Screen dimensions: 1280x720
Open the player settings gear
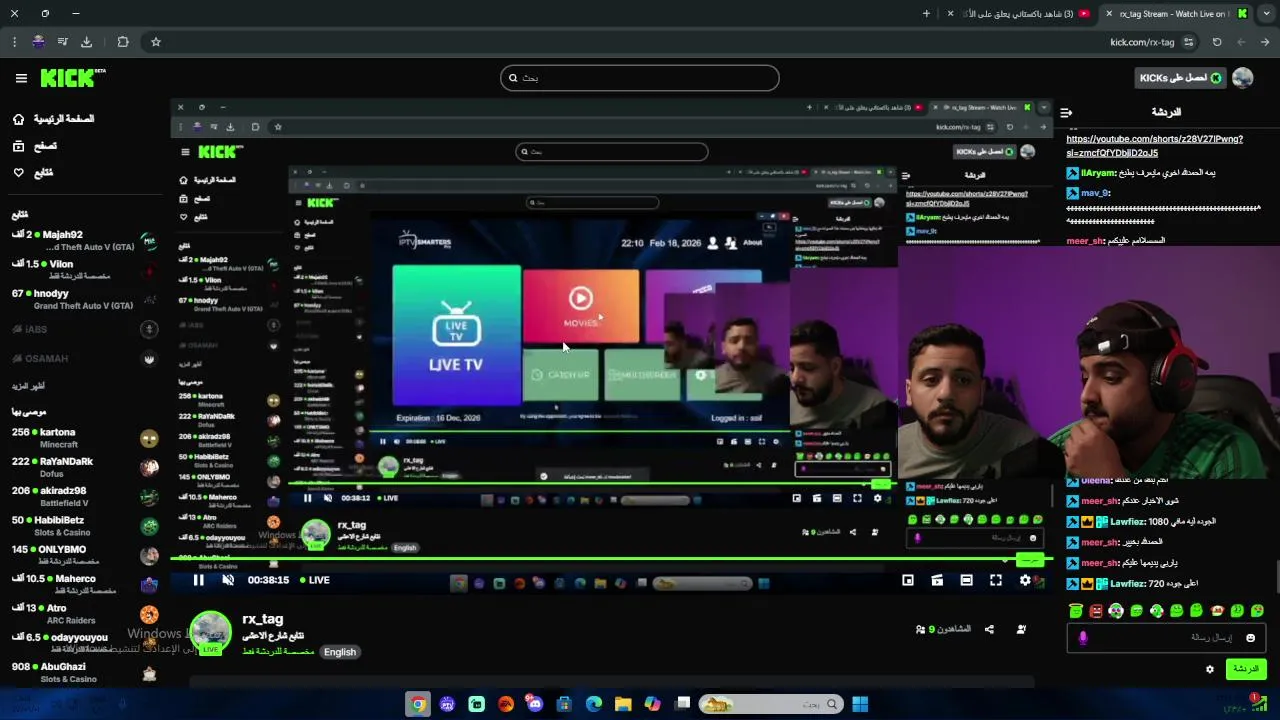[x=1025, y=580]
